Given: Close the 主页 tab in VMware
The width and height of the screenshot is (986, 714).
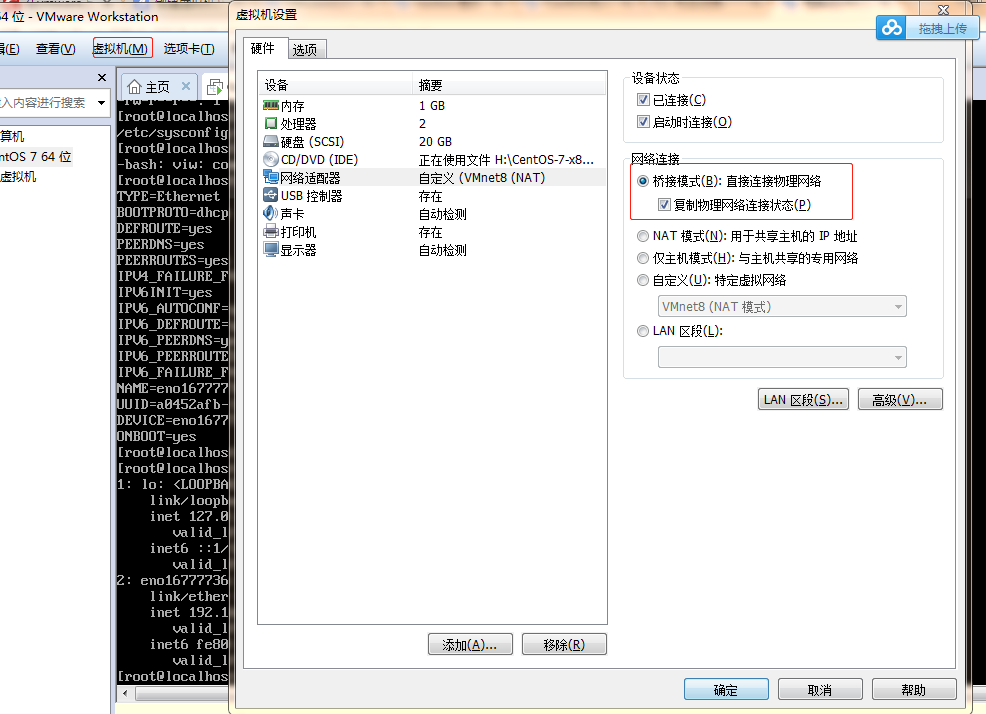Looking at the screenshot, I should 186,86.
